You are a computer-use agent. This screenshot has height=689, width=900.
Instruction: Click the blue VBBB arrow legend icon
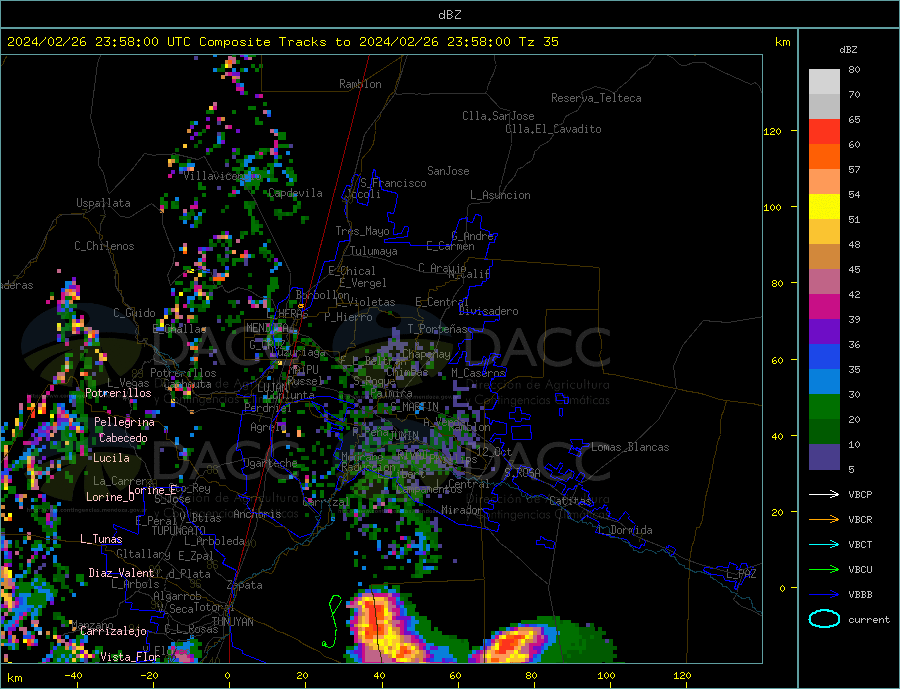click(x=824, y=595)
